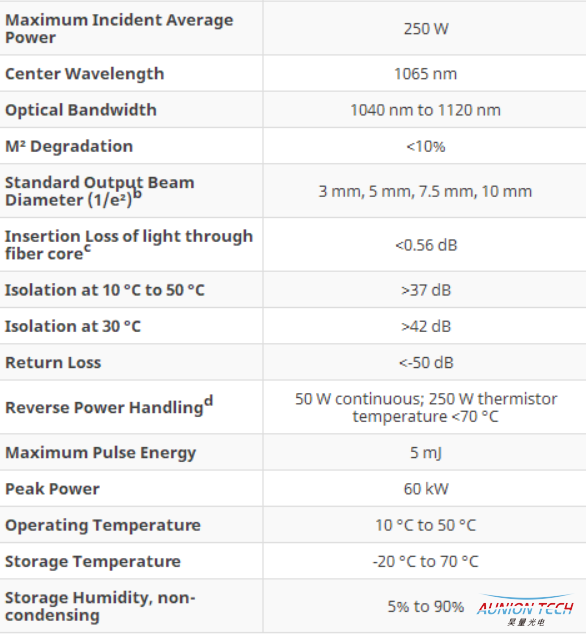
Task: Click the <0.56 dB insertion loss value
Action: coord(426,245)
